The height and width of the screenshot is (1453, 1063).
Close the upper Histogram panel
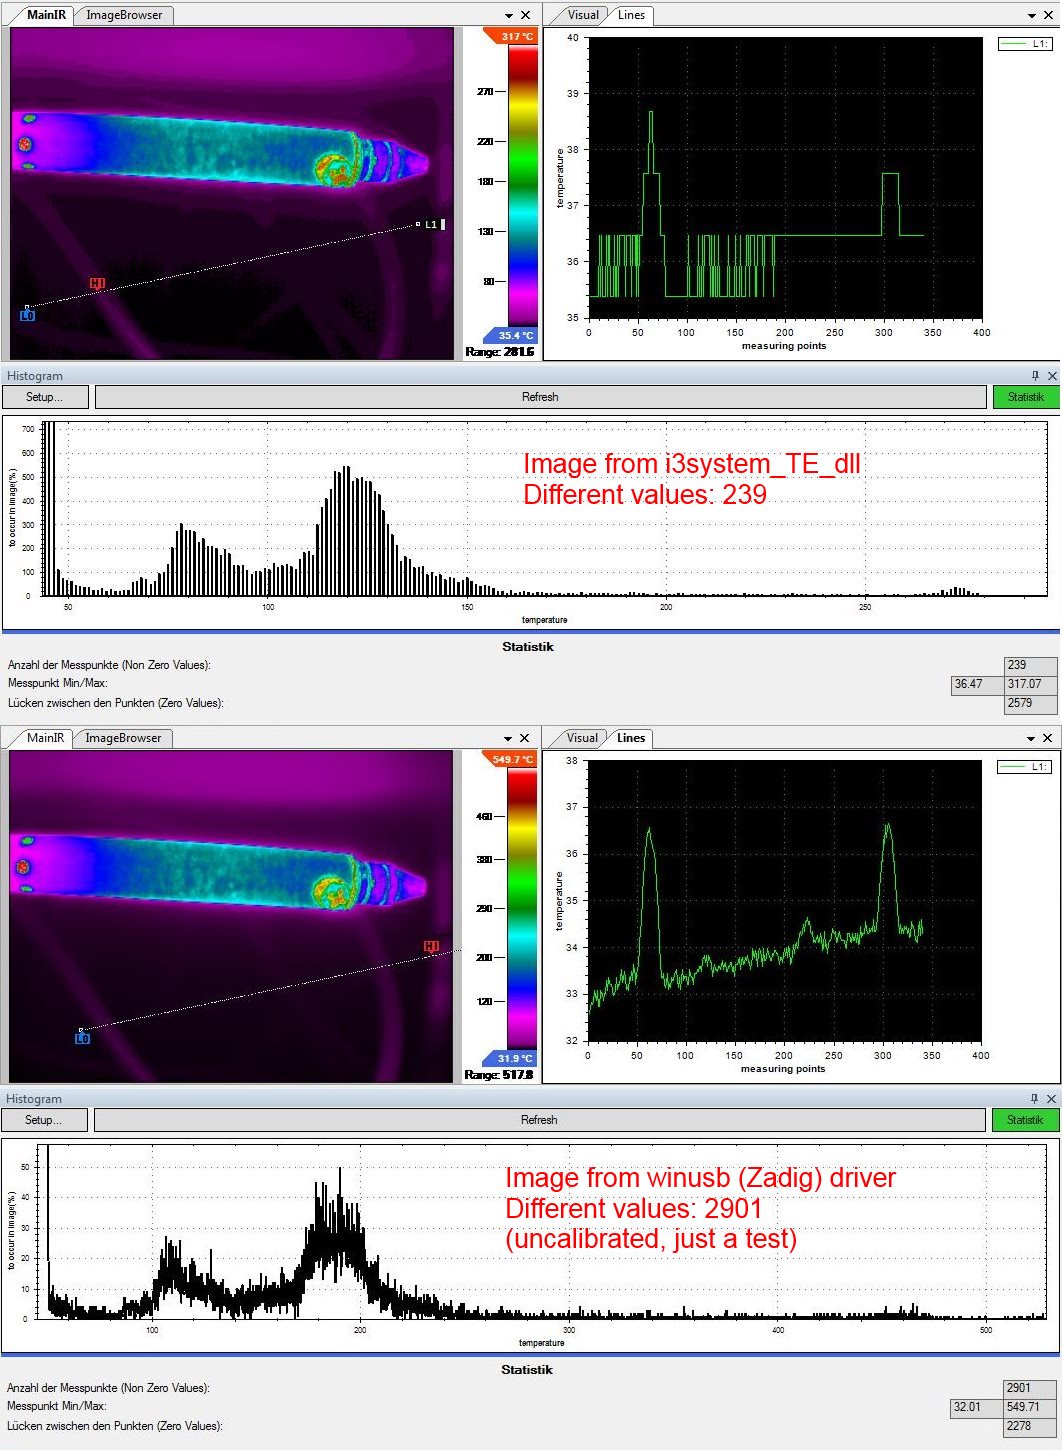(x=1052, y=376)
